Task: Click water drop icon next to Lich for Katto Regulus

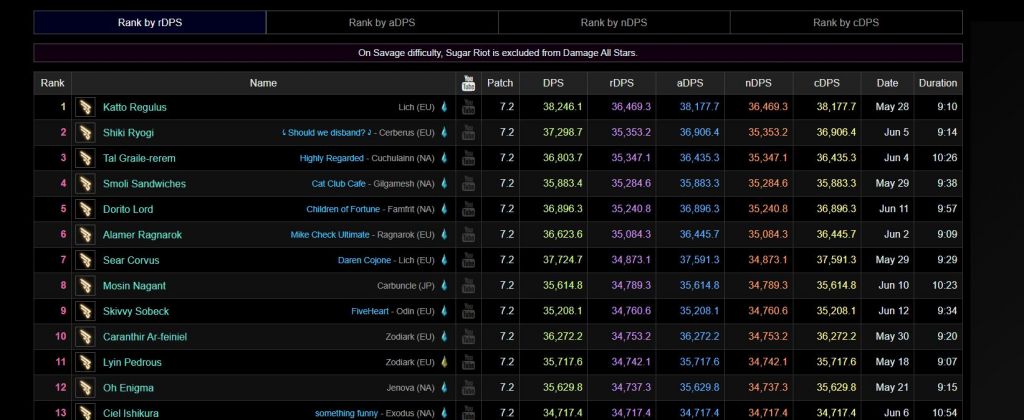Action: click(444, 107)
